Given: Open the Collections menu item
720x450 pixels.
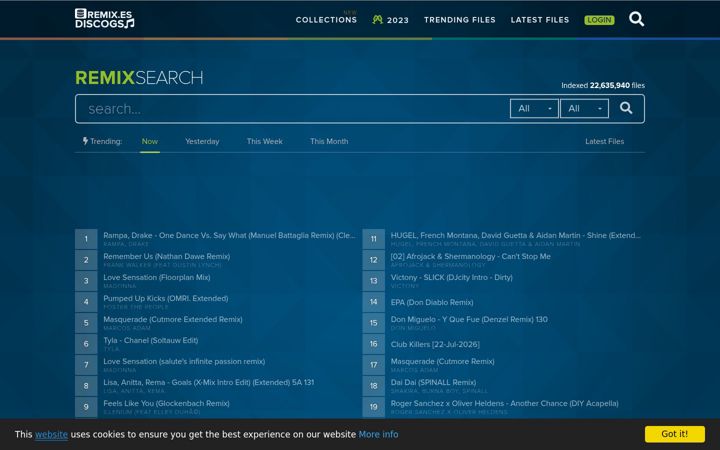Looking at the screenshot, I should (326, 20).
